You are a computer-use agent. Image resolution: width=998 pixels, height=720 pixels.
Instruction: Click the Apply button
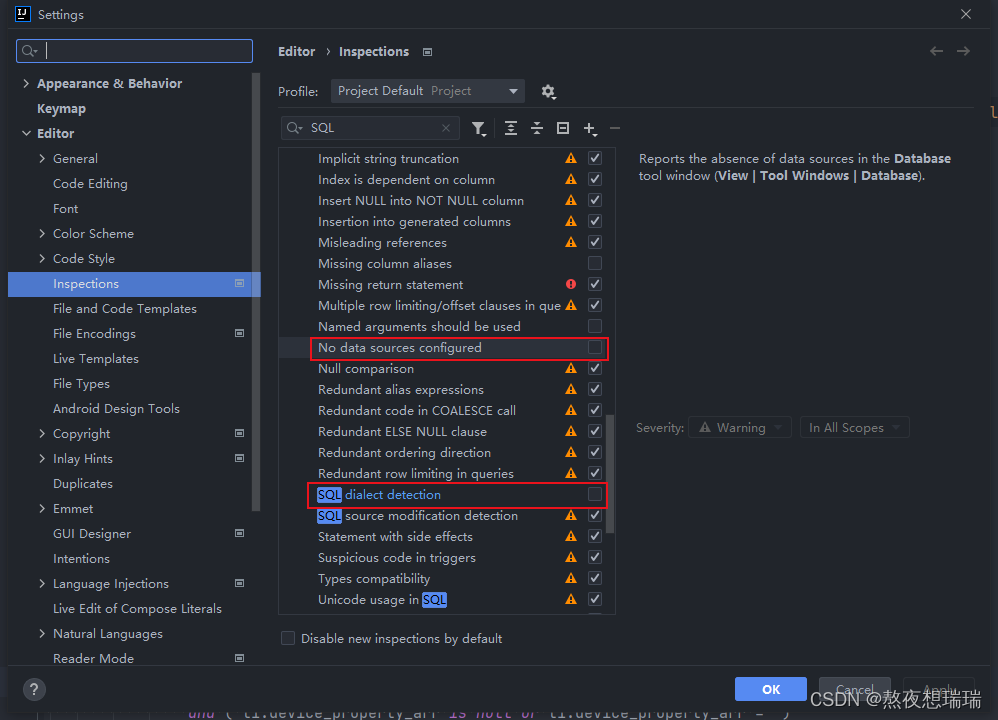click(x=939, y=689)
